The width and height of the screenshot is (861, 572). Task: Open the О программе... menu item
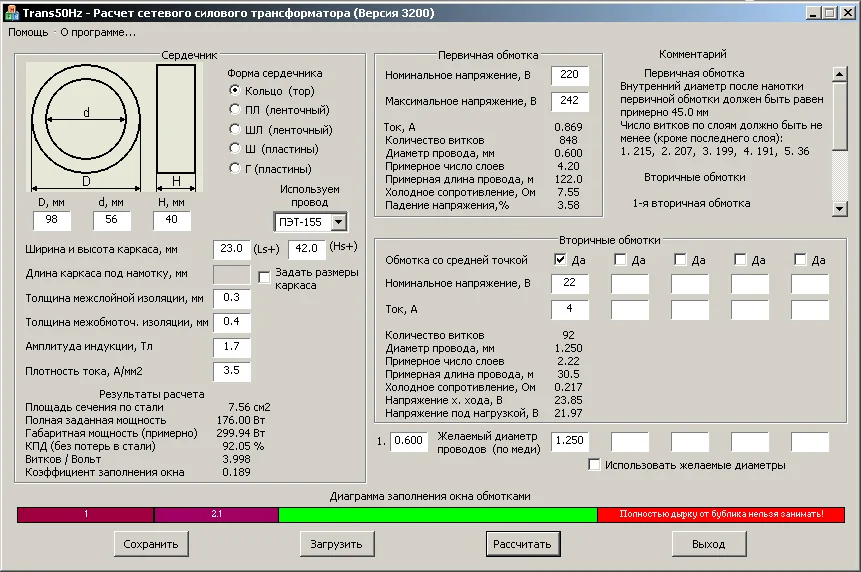[98, 32]
